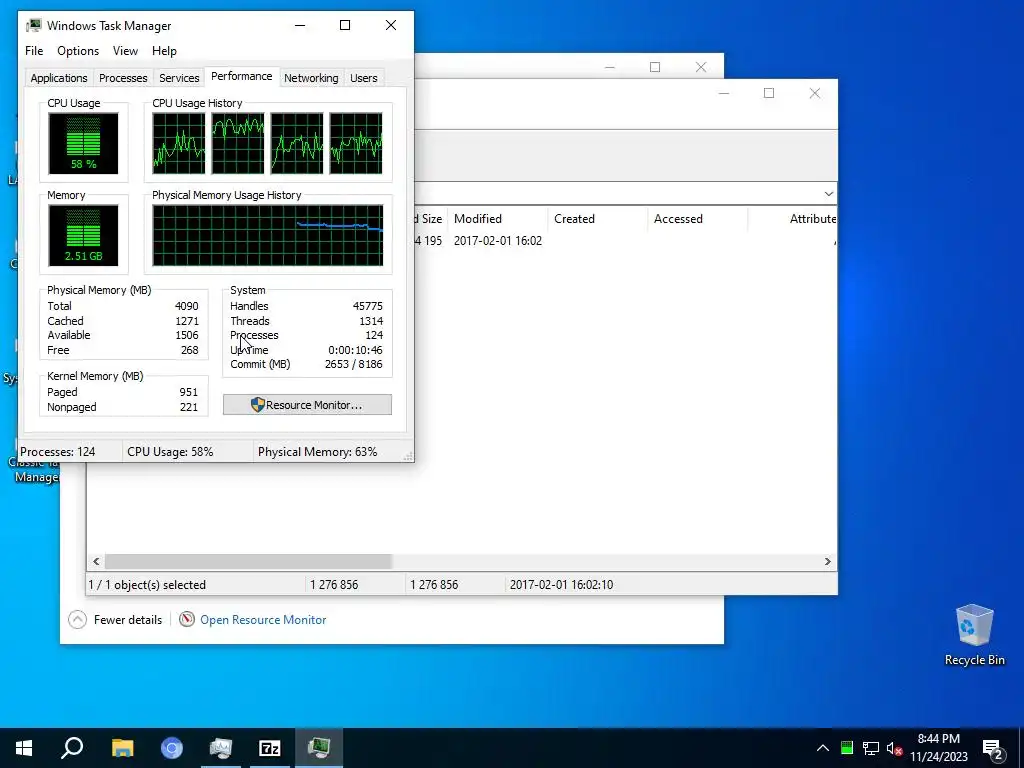Click the Open Resource Monitor gauge icon
The image size is (1024, 768).
(187, 619)
